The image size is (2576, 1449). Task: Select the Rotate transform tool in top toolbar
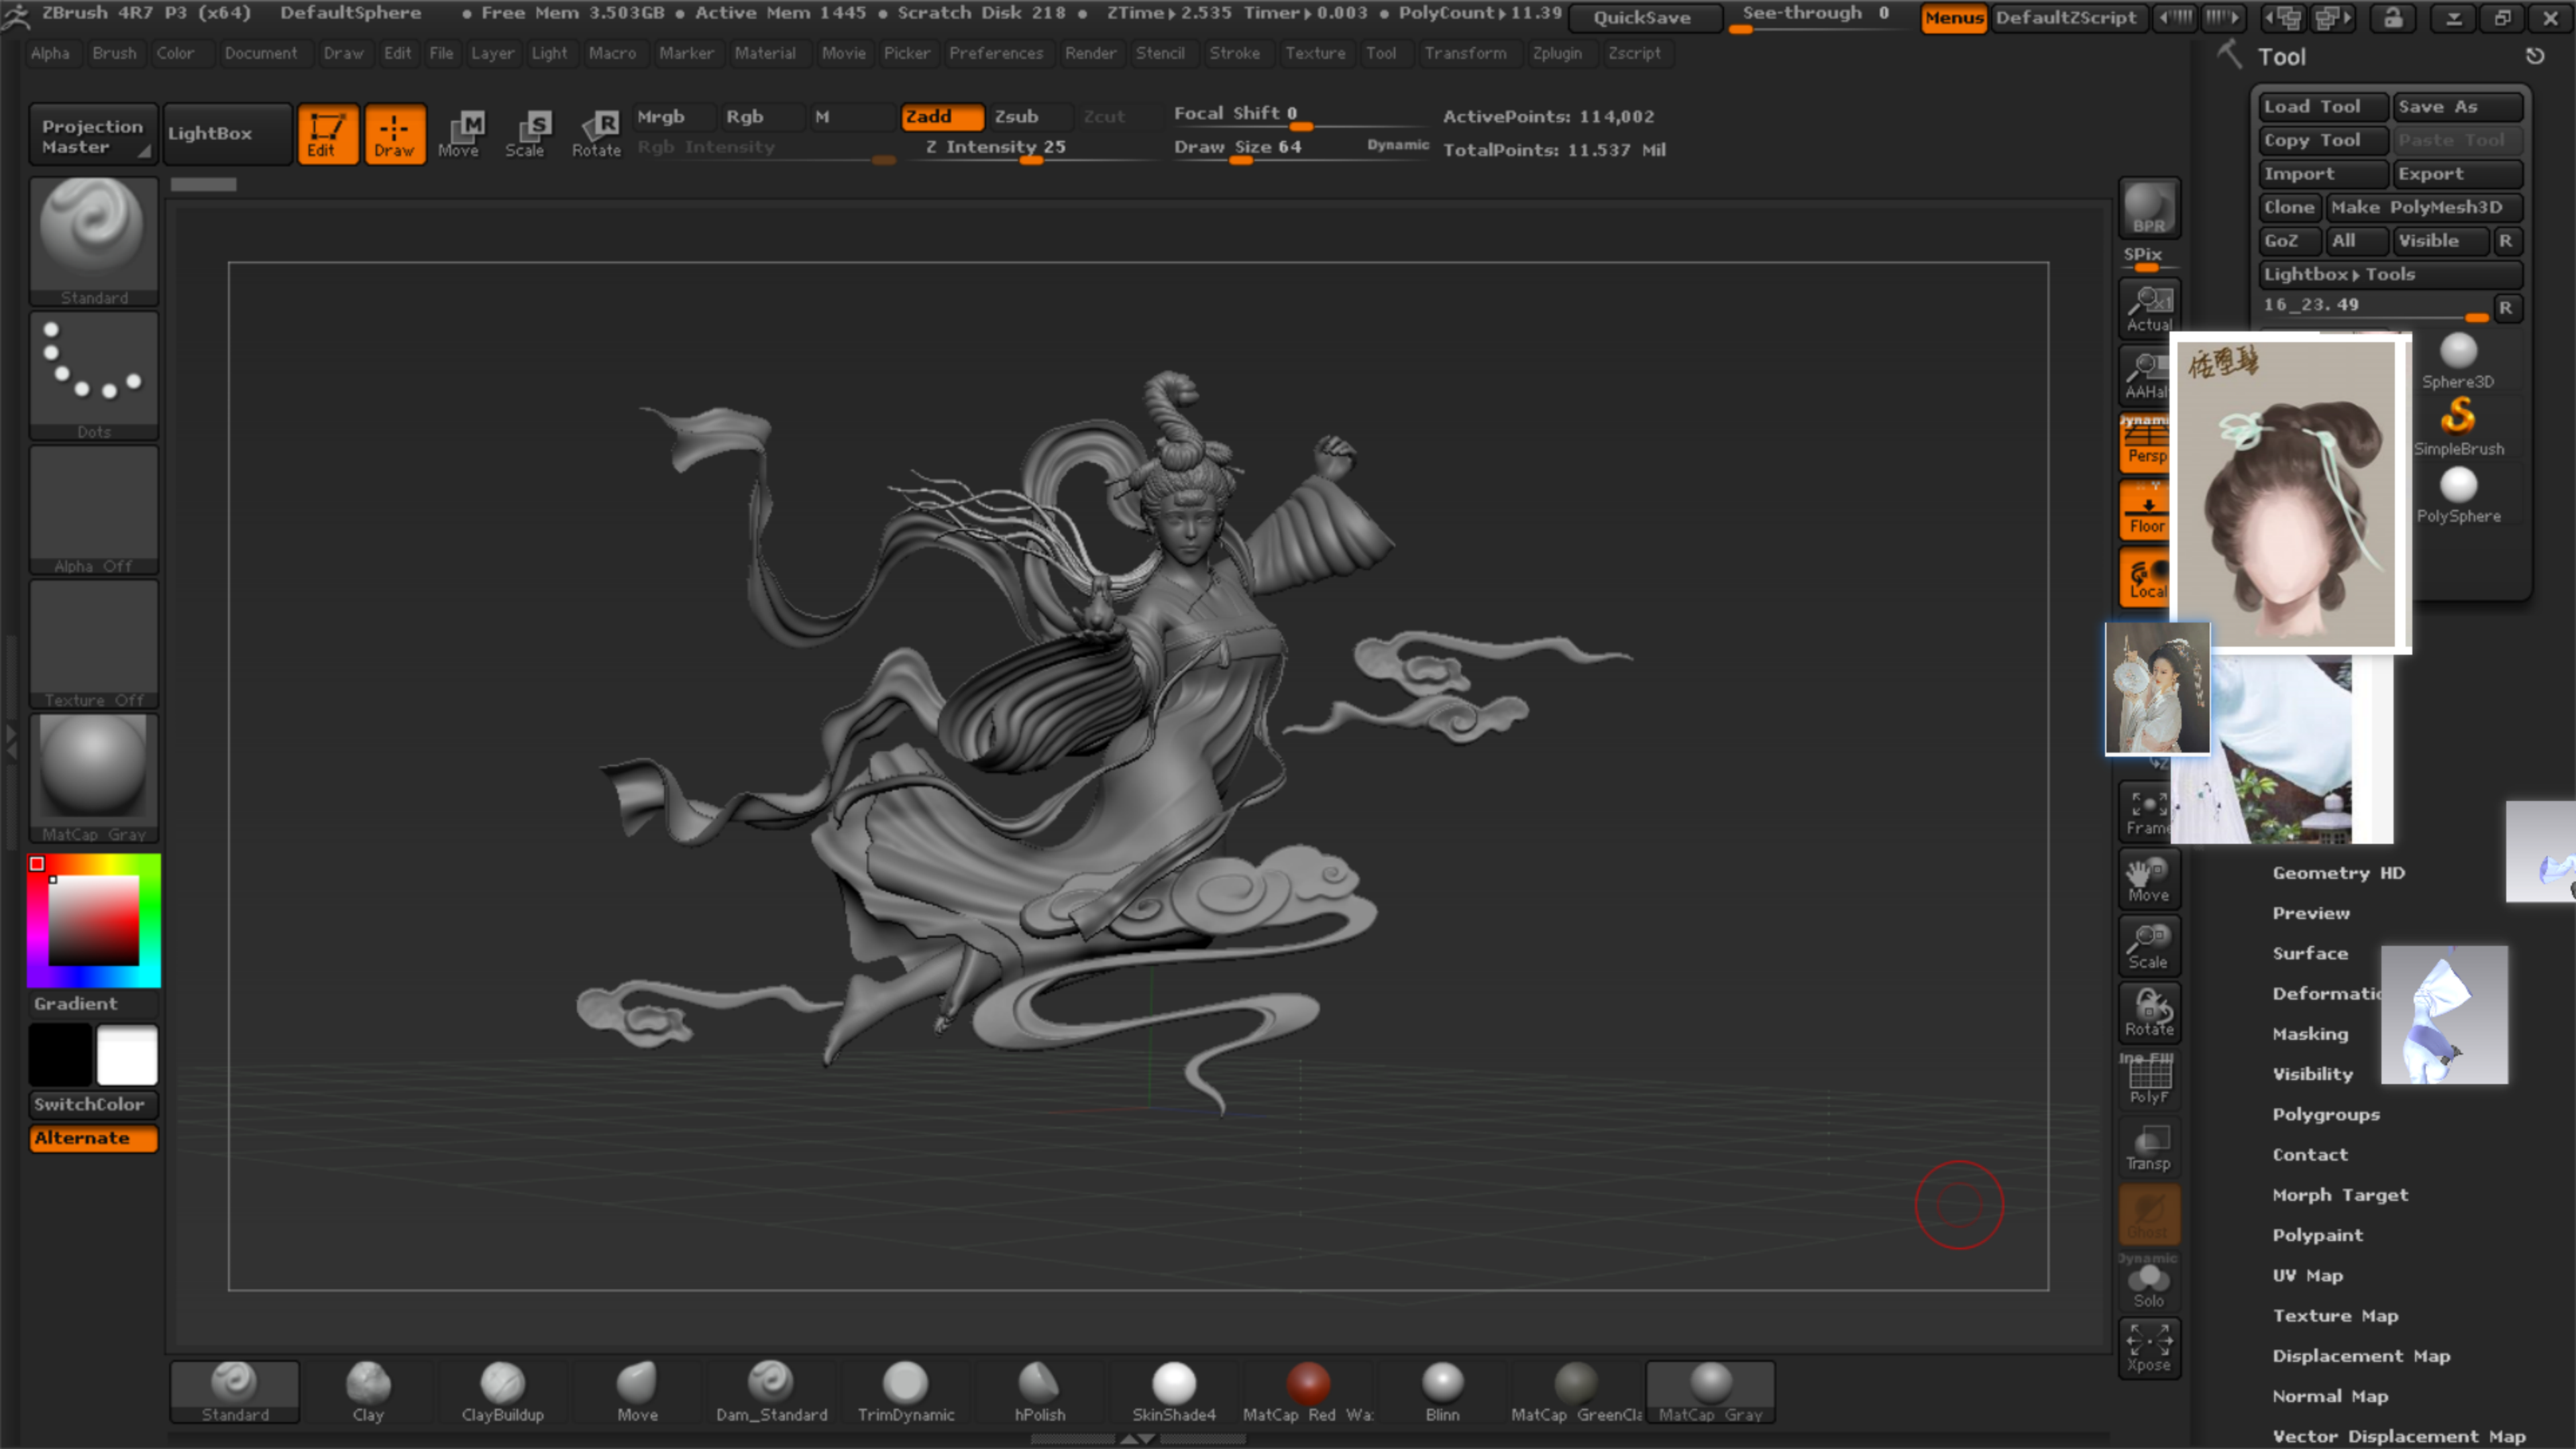596,133
